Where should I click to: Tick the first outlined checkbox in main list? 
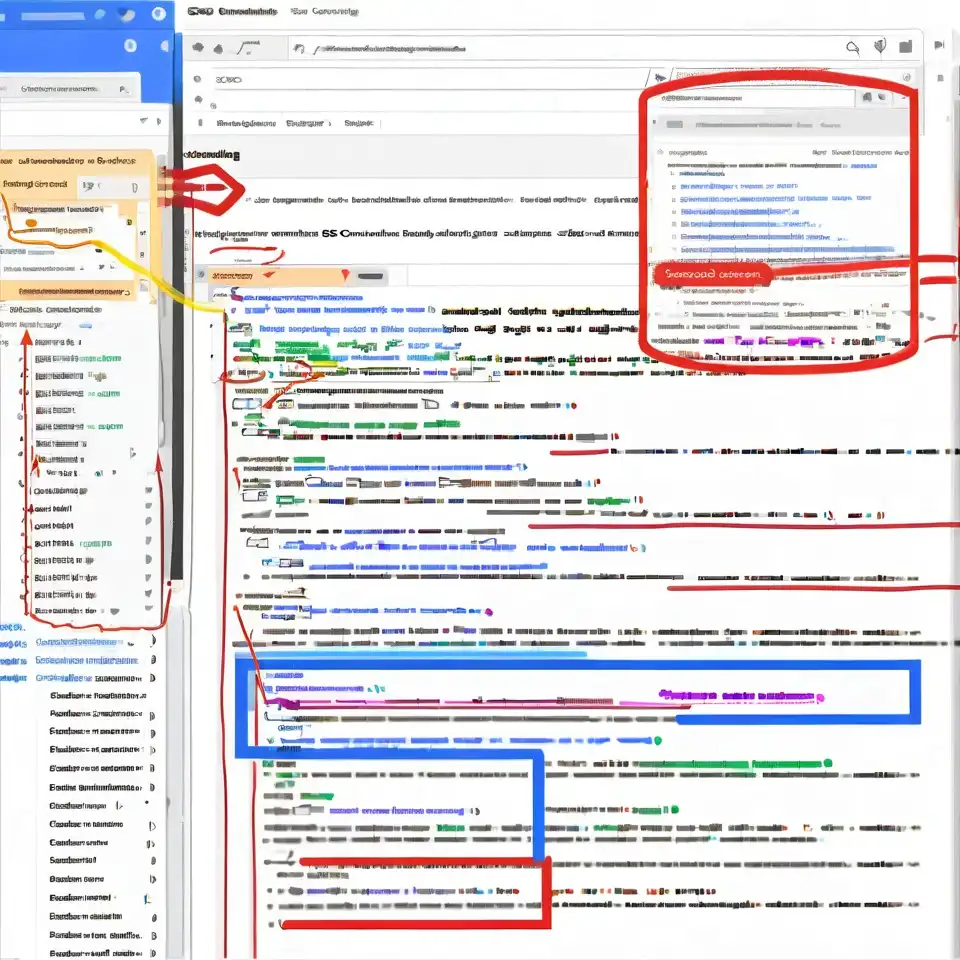coord(241,405)
